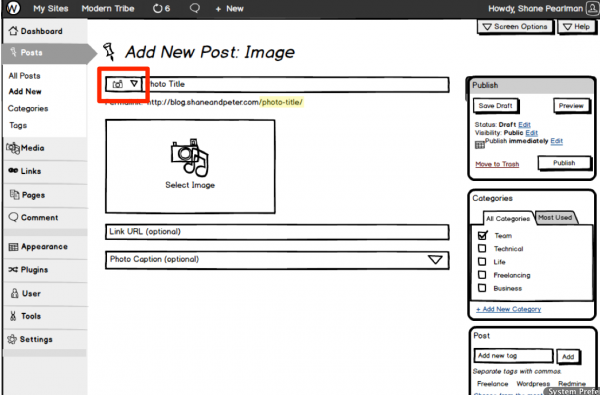Expand Screen Options panel
Screen dimensions: 600x395
tap(515, 26)
